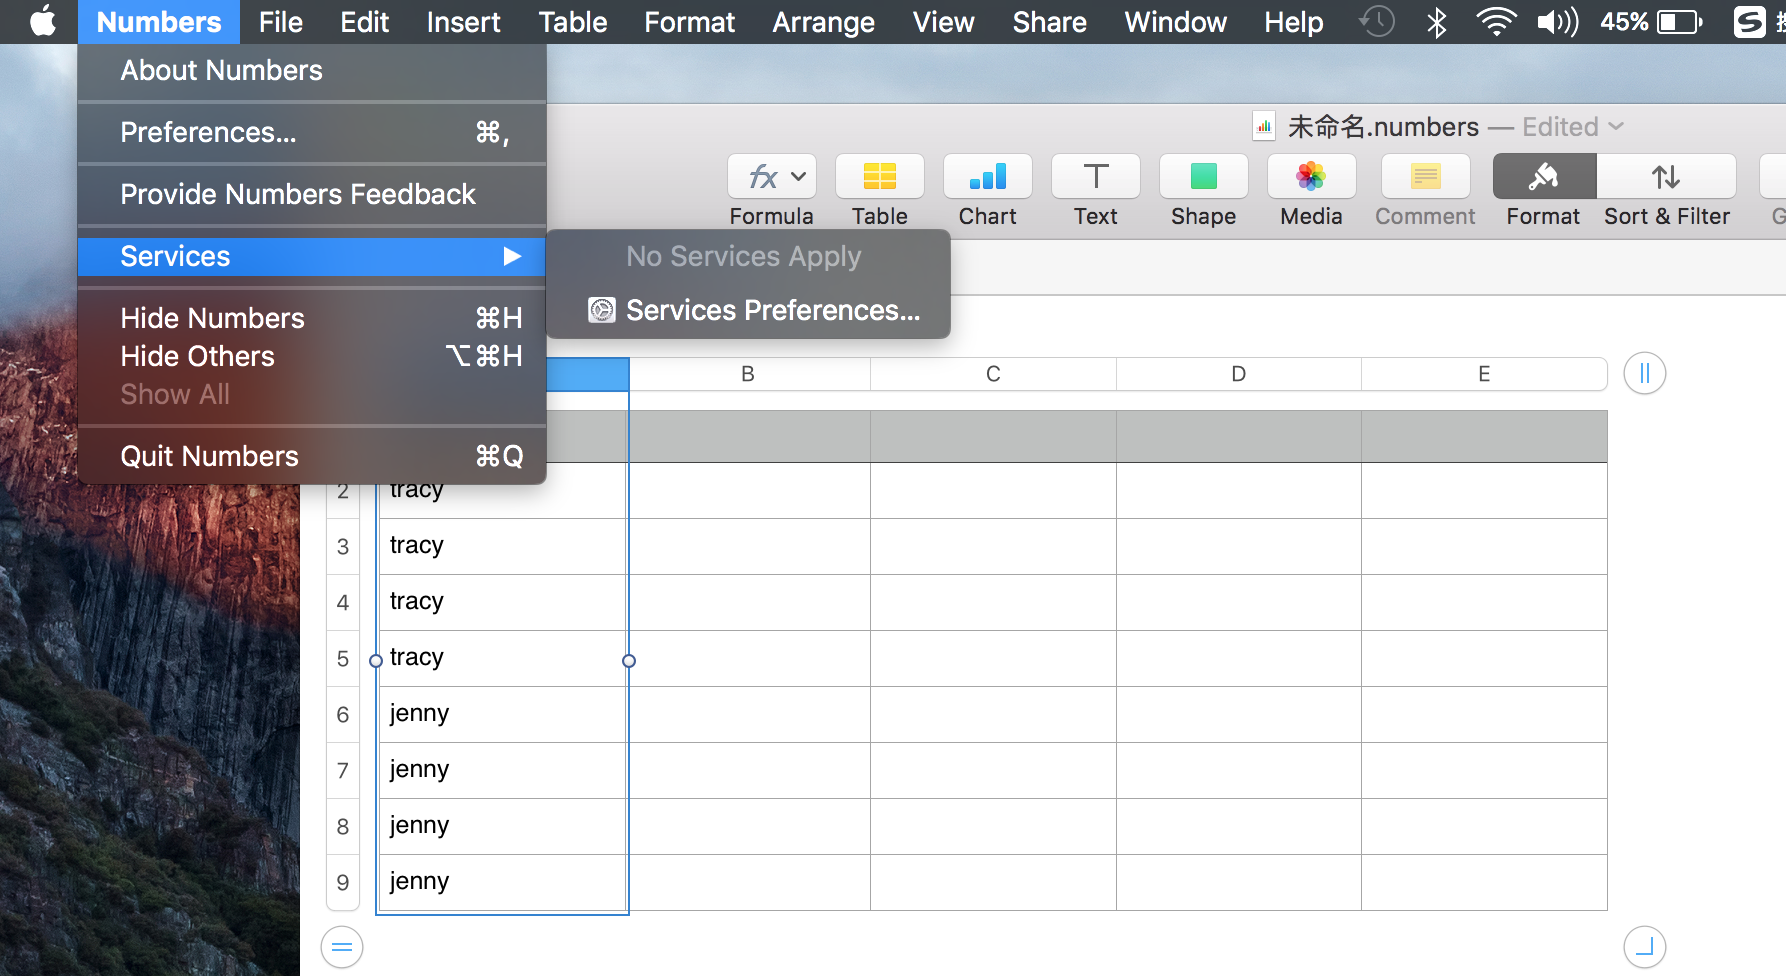Add a Comment from the toolbar
The width and height of the screenshot is (1786, 976).
(x=1425, y=177)
